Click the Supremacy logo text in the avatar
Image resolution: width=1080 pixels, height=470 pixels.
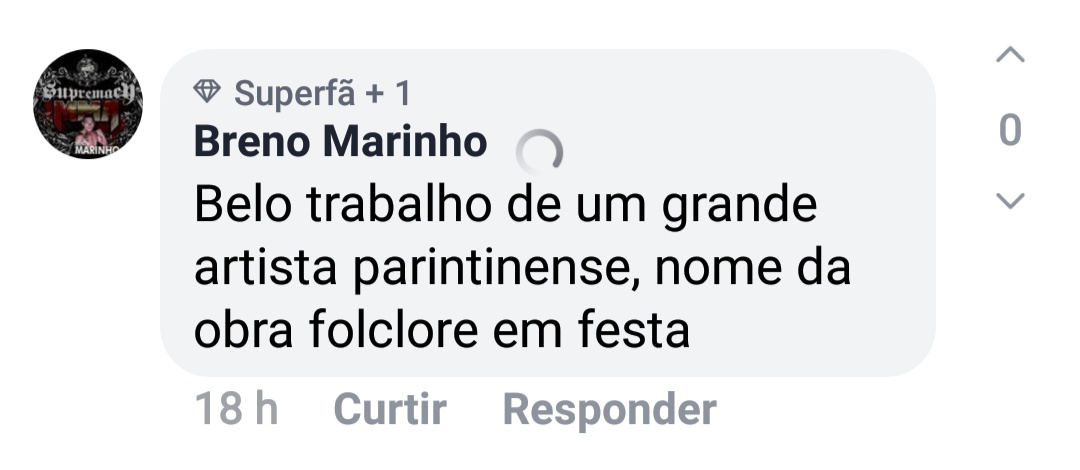click(89, 96)
